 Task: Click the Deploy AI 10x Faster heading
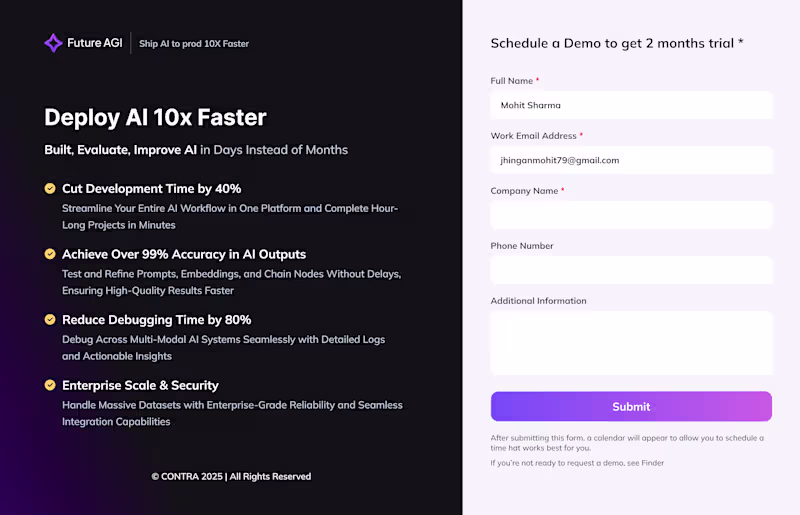[155, 118]
